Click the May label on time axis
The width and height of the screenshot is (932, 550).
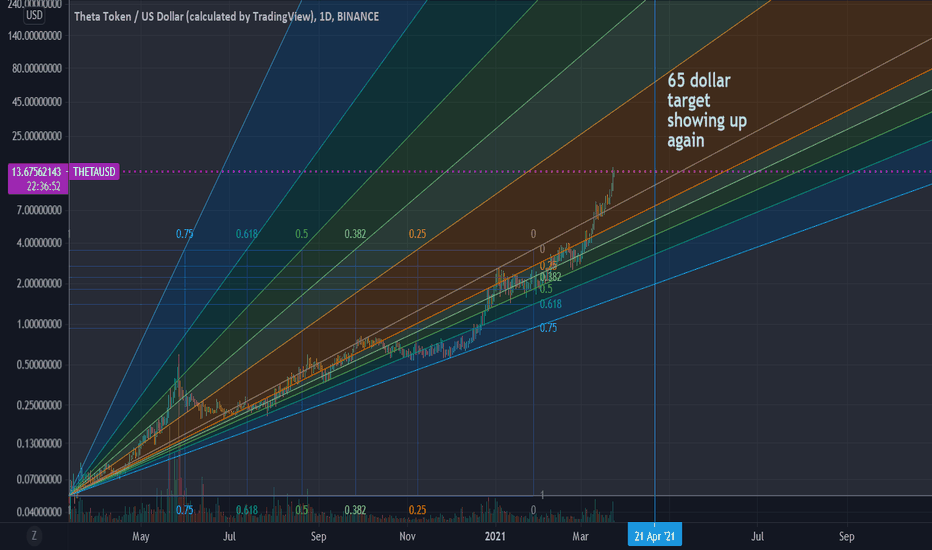pyautogui.click(x=141, y=536)
